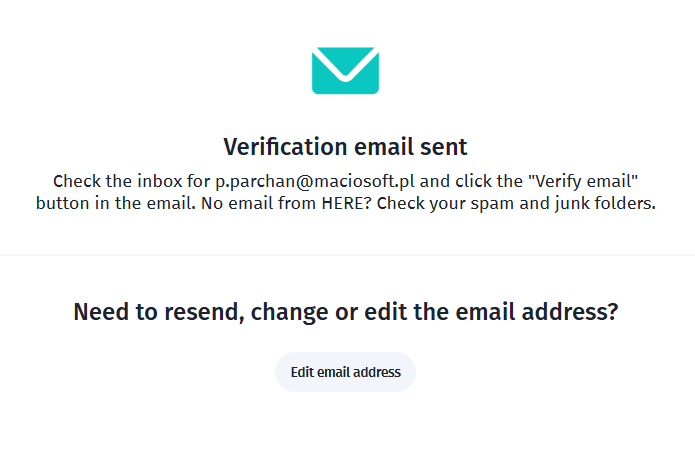This screenshot has width=695, height=455.
Task: Click the horizontal divider line between sections
Action: click(345, 255)
